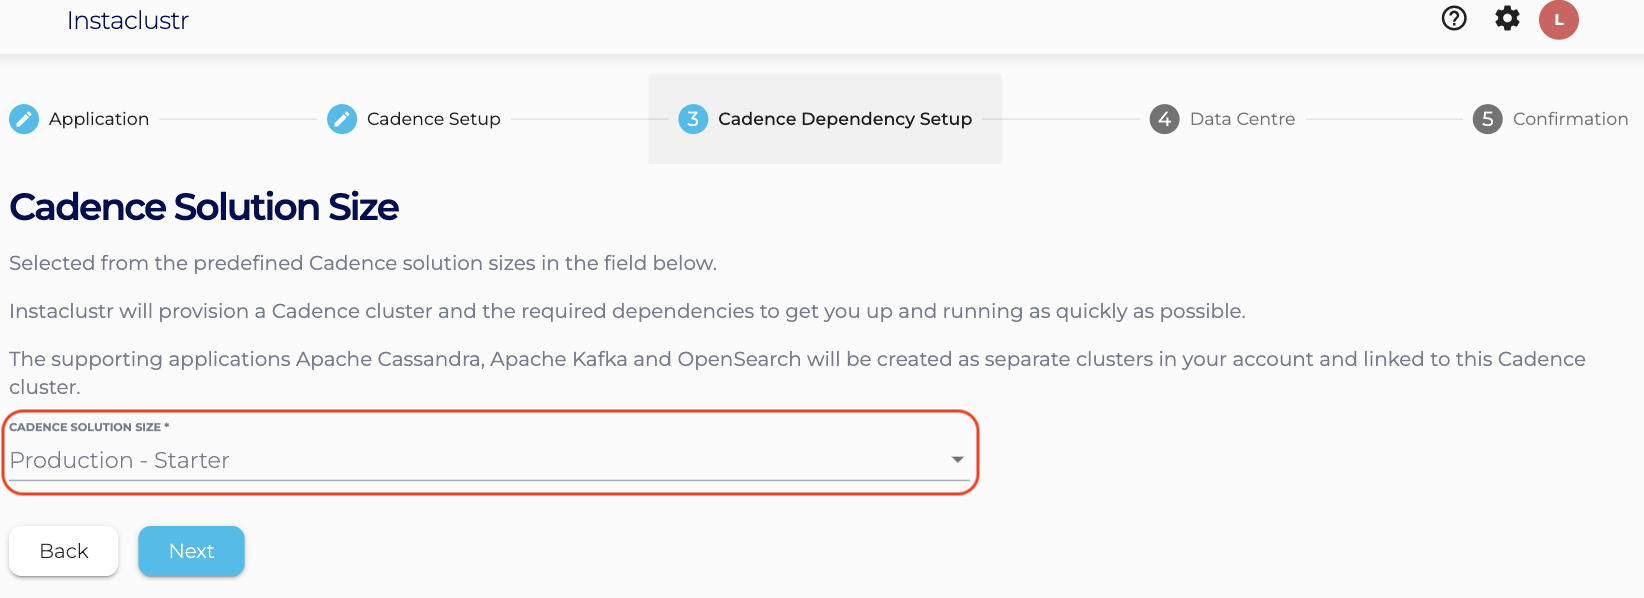The image size is (1644, 598).
Task: Expand the Cadence Solution Size dropdown arrow
Action: (957, 460)
